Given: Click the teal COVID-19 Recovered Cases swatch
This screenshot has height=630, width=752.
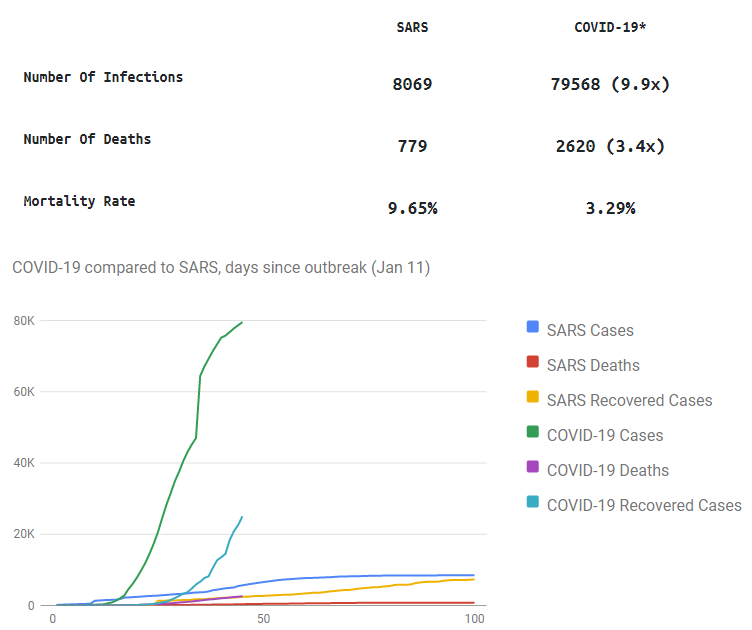Looking at the screenshot, I should (533, 504).
